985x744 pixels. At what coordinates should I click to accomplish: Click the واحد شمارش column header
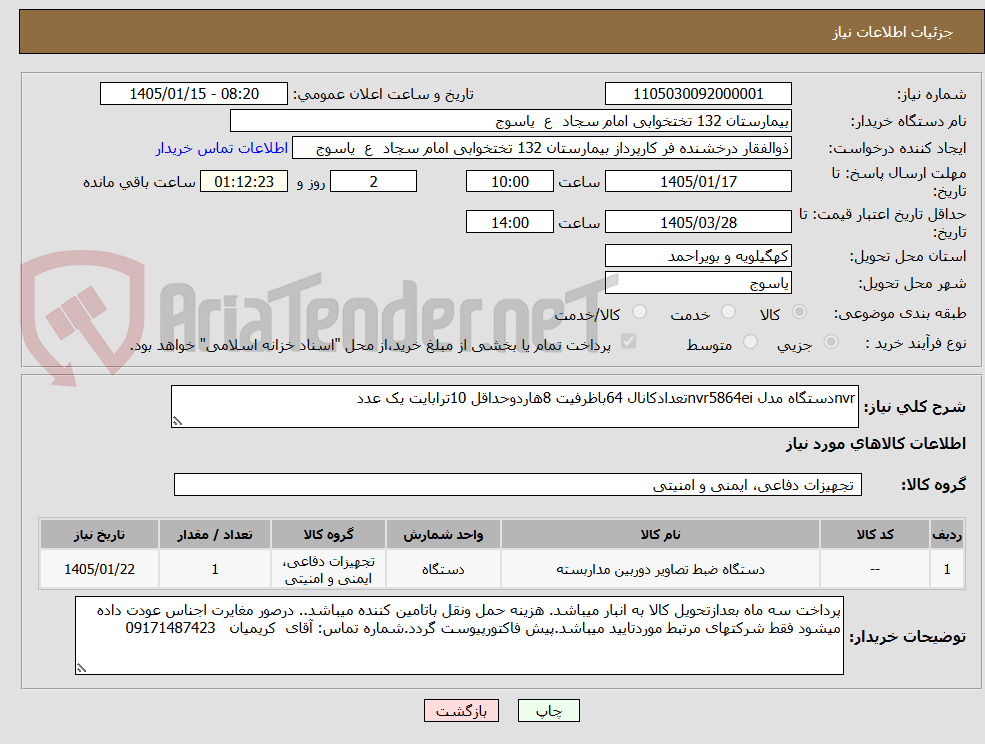443,534
